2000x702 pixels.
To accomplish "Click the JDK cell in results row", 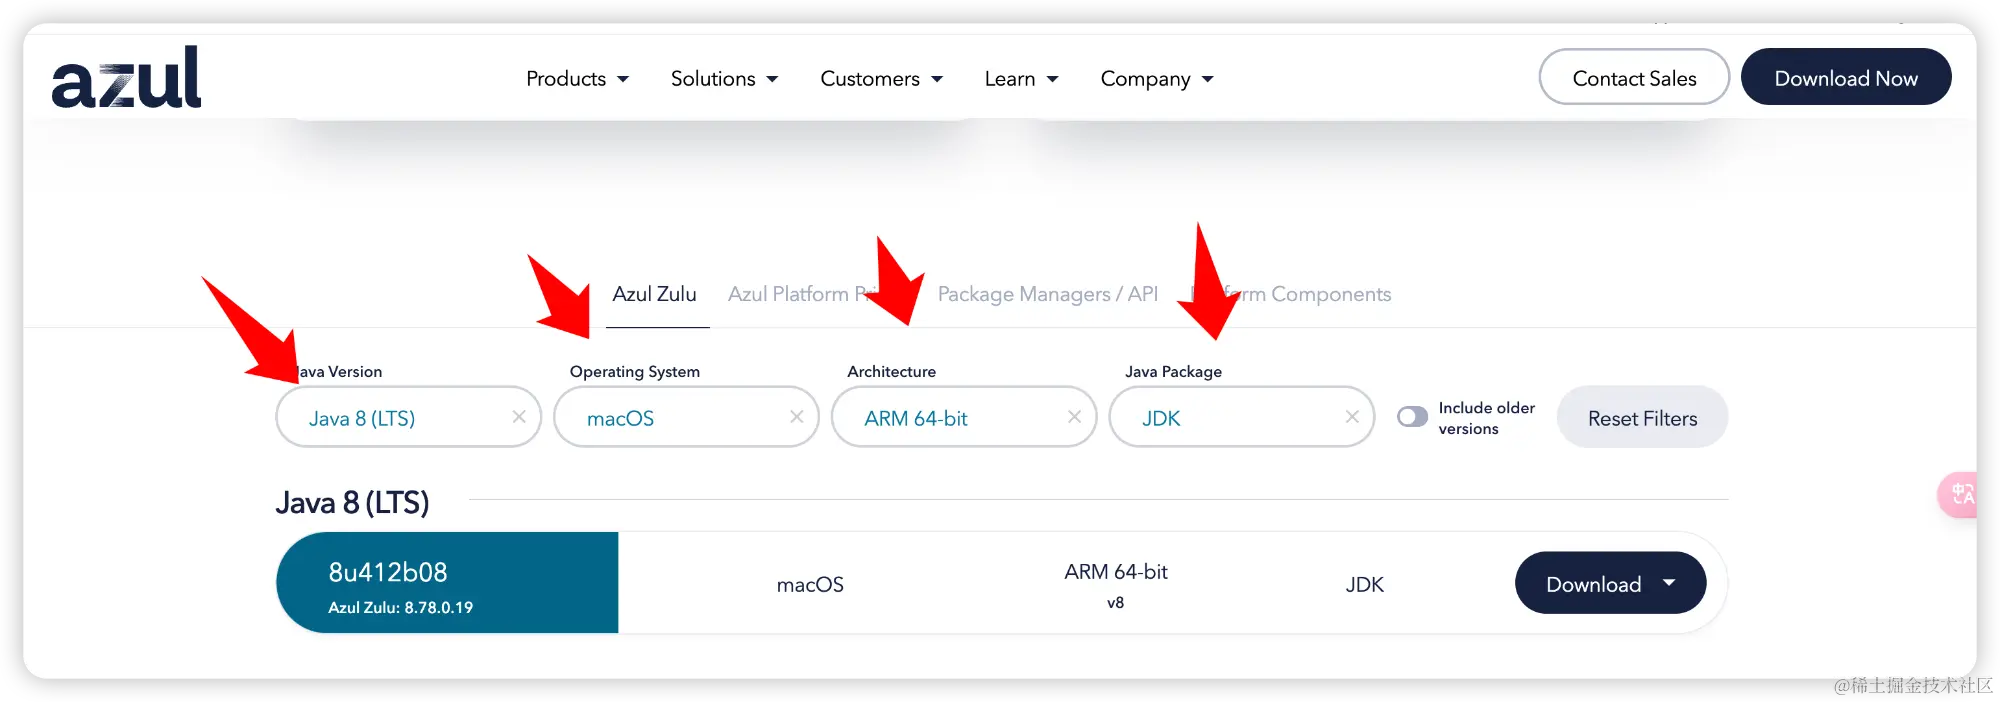I will point(1365,585).
